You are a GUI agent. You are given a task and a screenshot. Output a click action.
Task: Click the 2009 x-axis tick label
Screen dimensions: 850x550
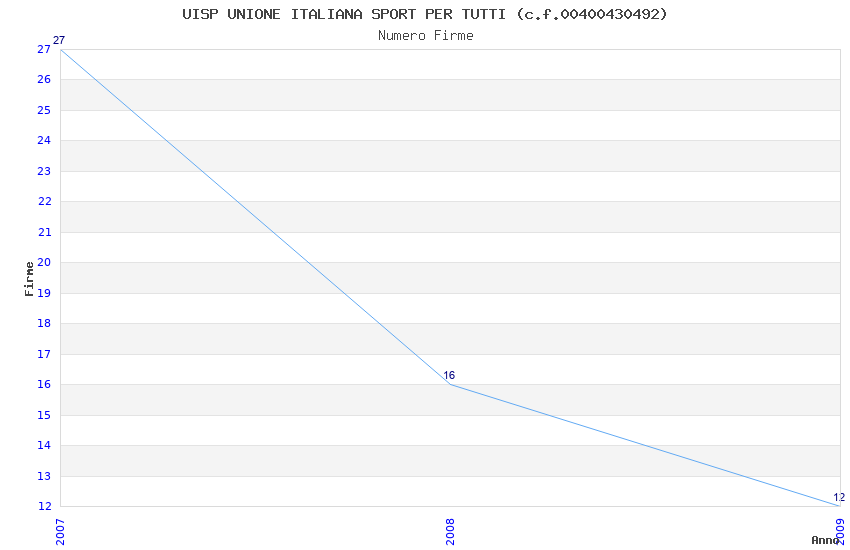pos(840,532)
